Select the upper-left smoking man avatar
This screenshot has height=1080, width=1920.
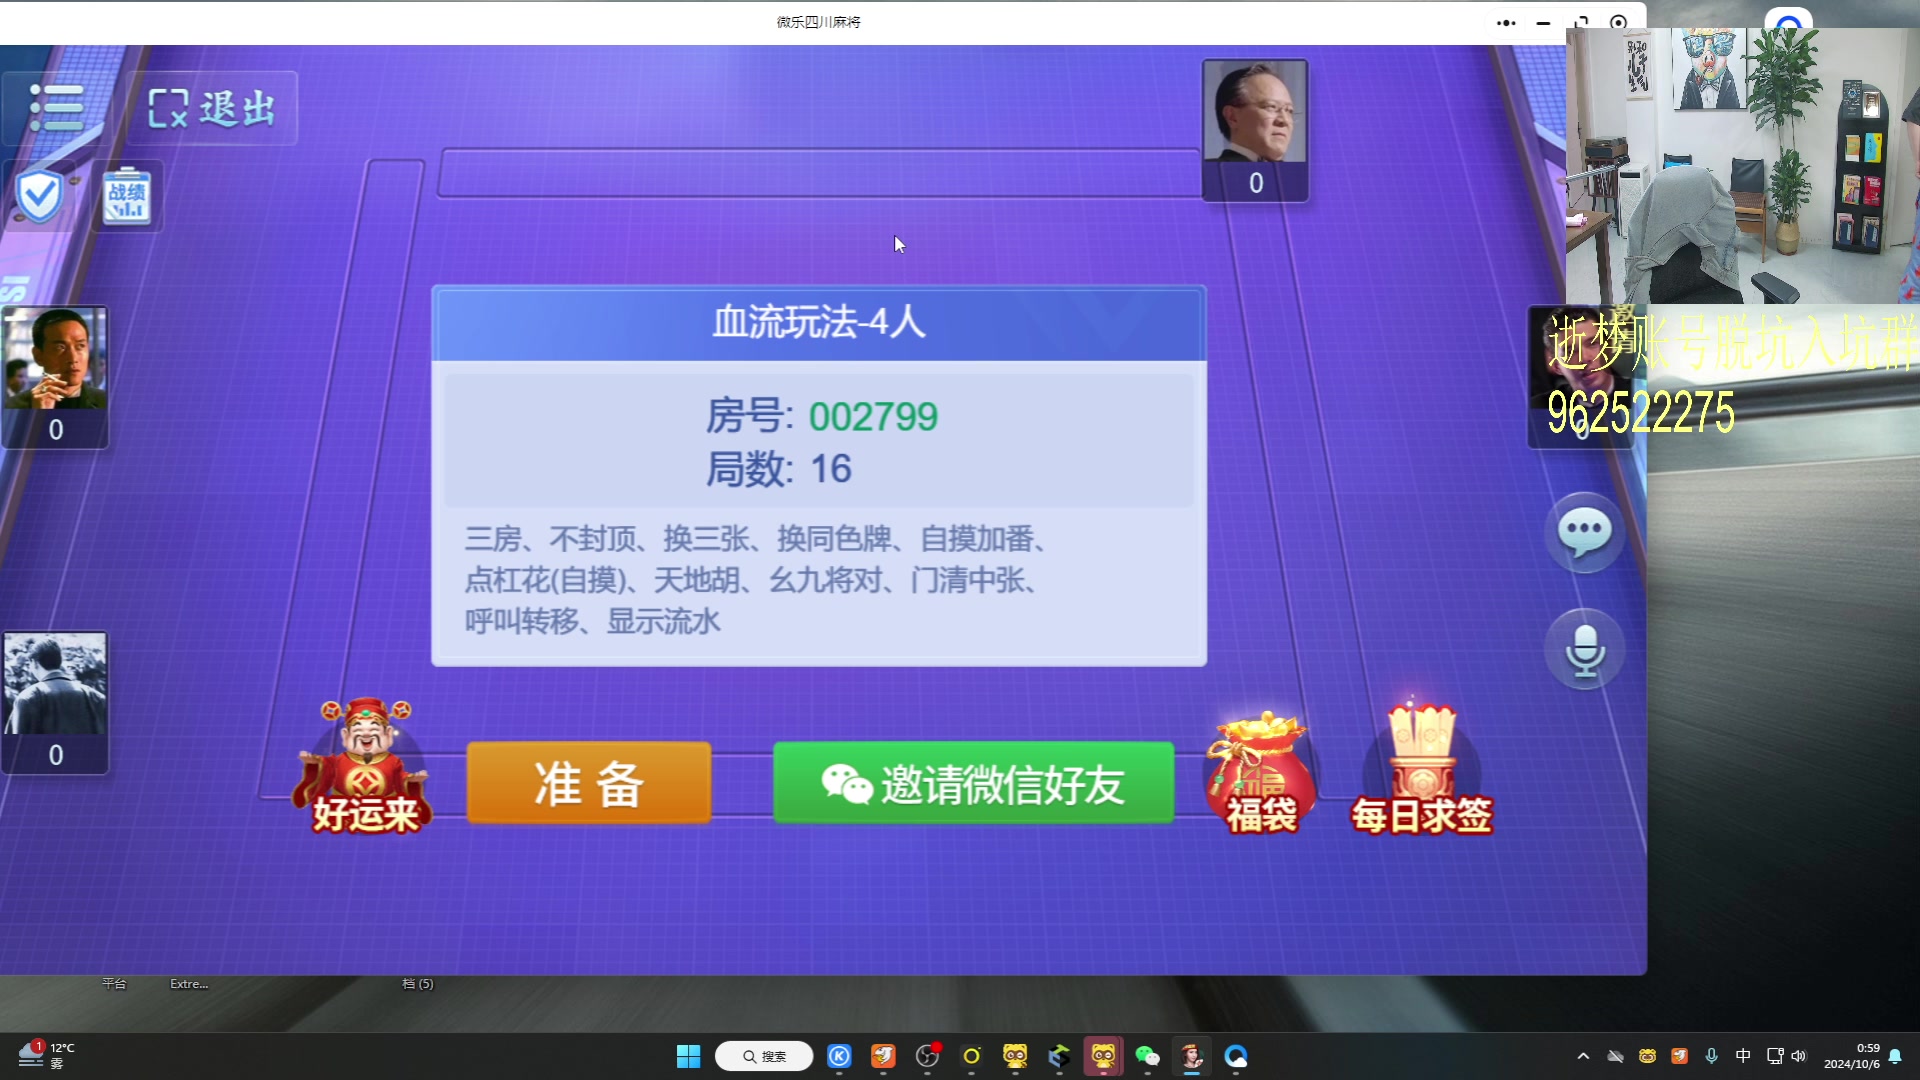coord(55,358)
